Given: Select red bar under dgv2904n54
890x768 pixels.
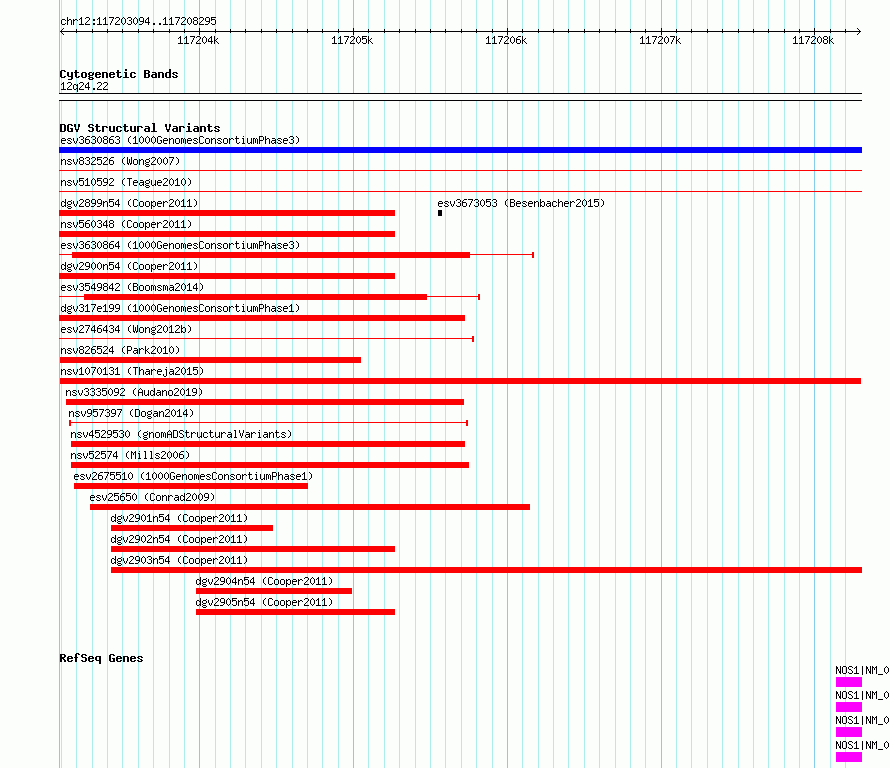Looking at the screenshot, I should coord(274,591).
